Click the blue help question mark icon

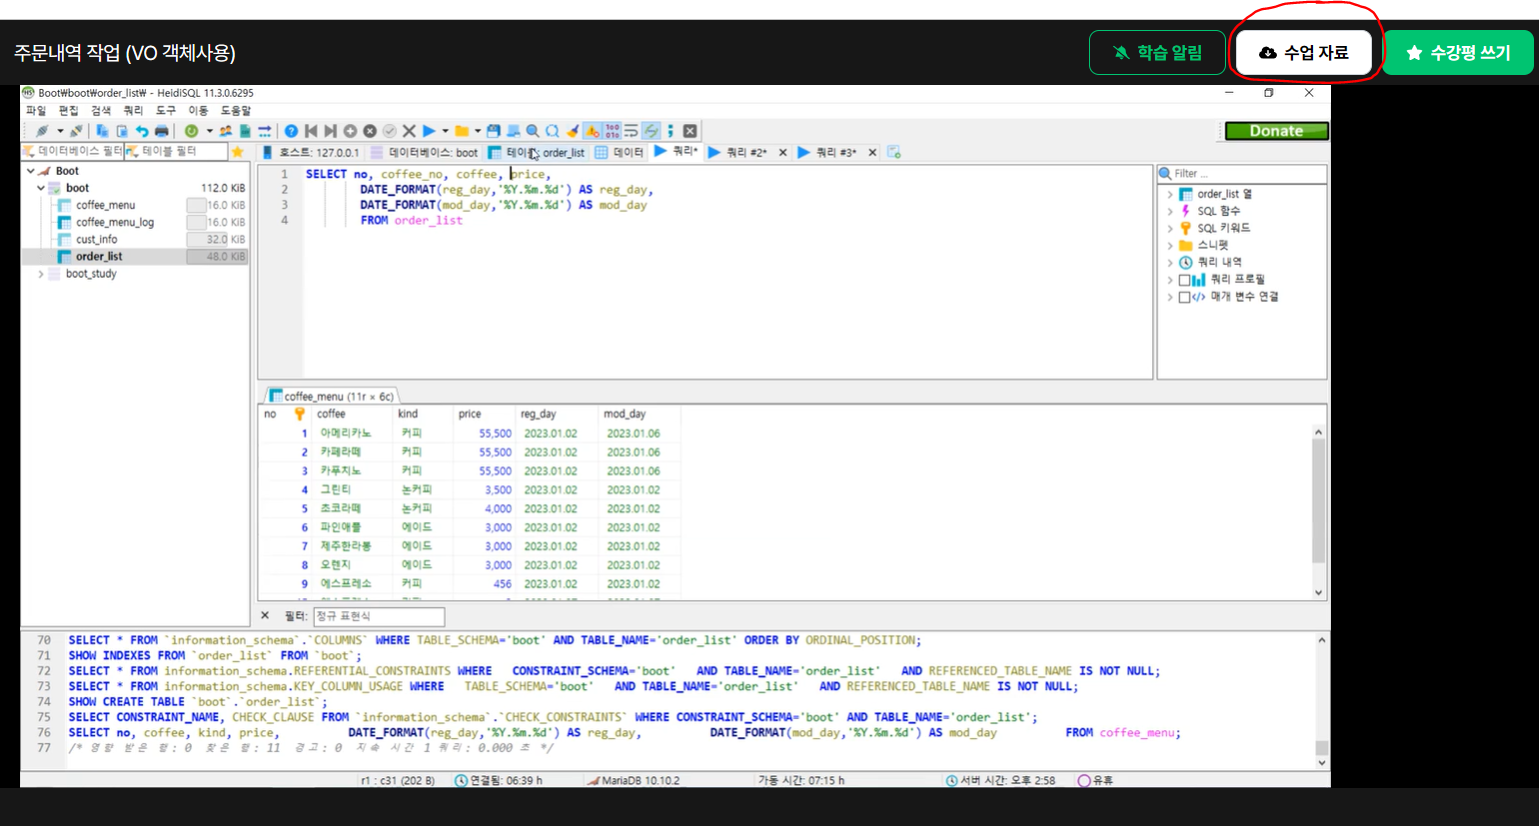click(291, 131)
